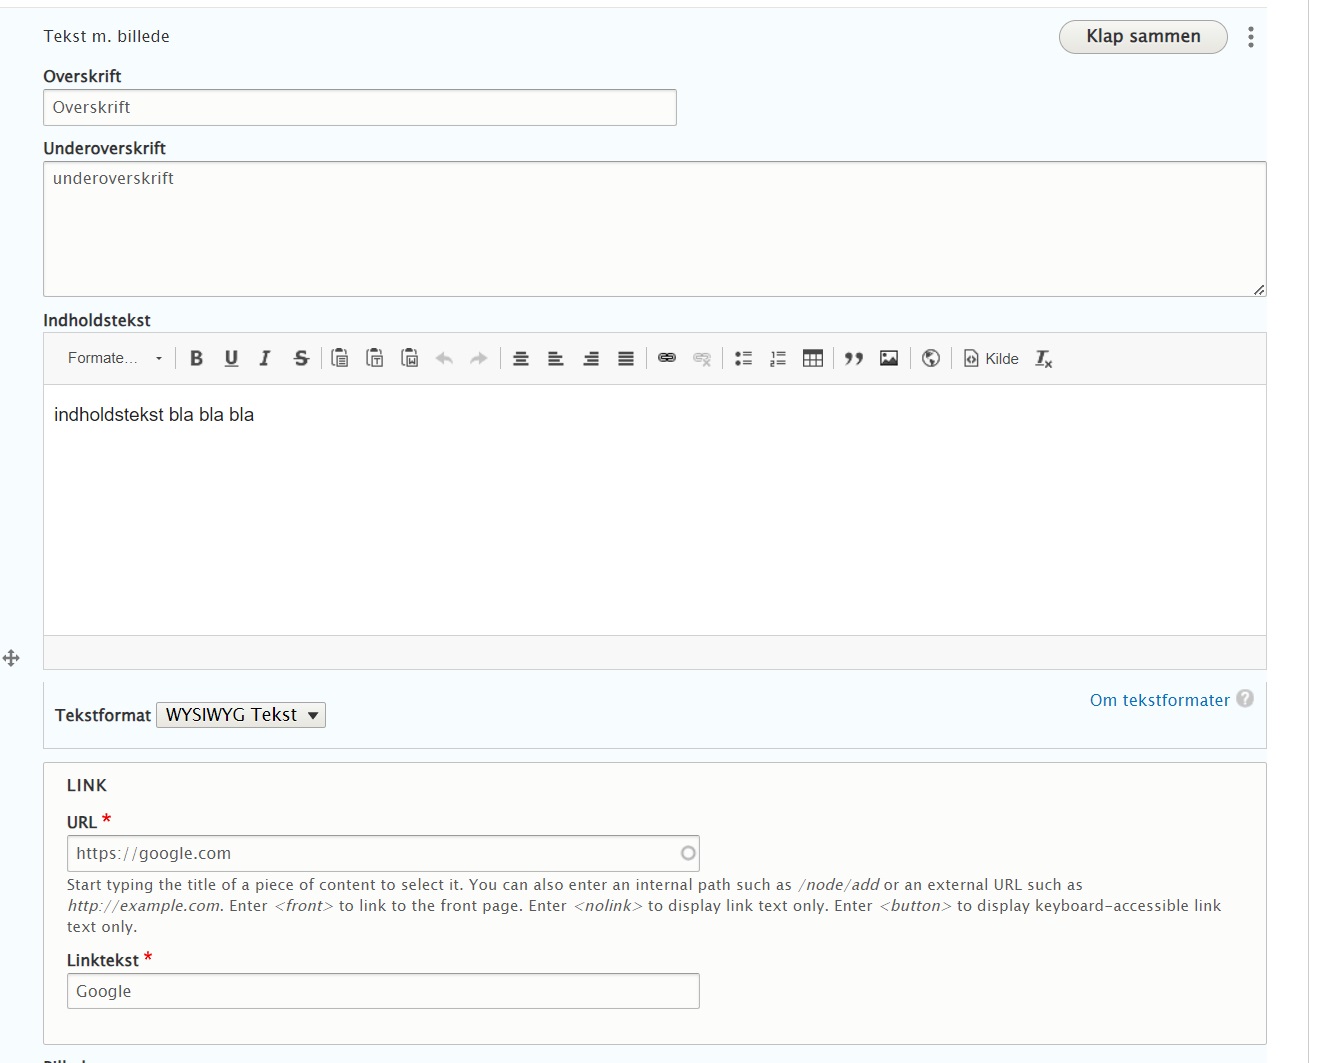Add a block quote
The height and width of the screenshot is (1063, 1321).
(x=853, y=358)
